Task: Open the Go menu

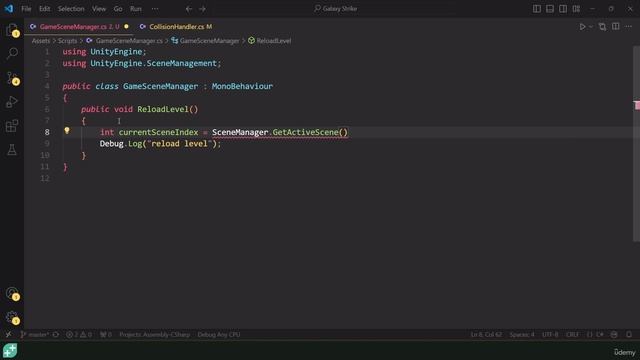Action: pyautogui.click(x=118, y=9)
